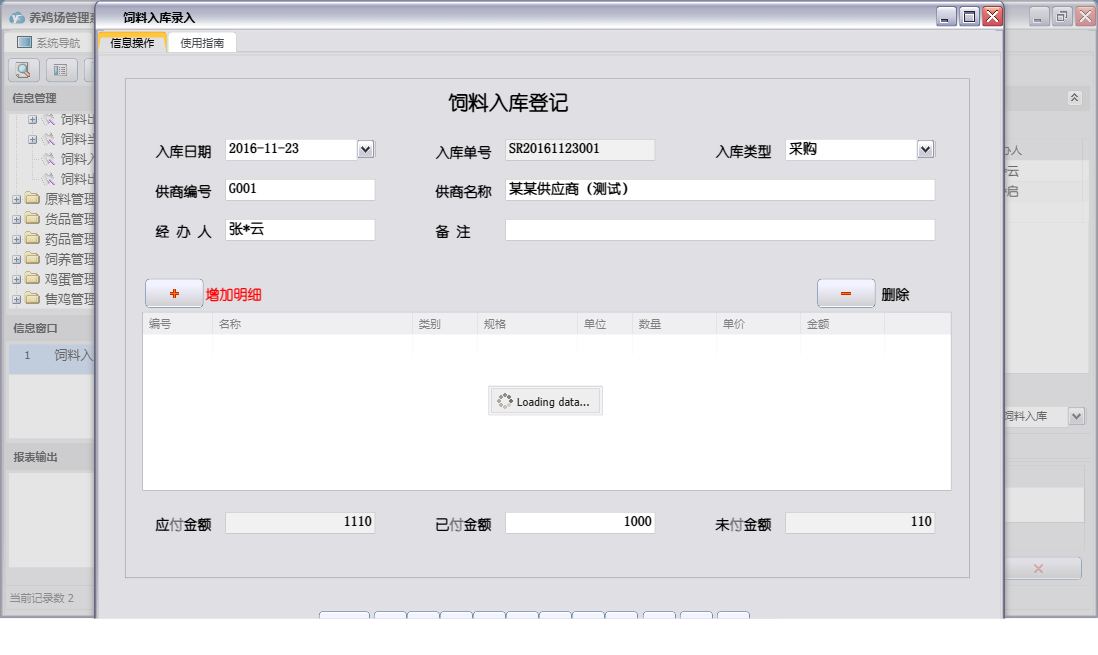Click the 原料管理 folder icon

coord(33,199)
